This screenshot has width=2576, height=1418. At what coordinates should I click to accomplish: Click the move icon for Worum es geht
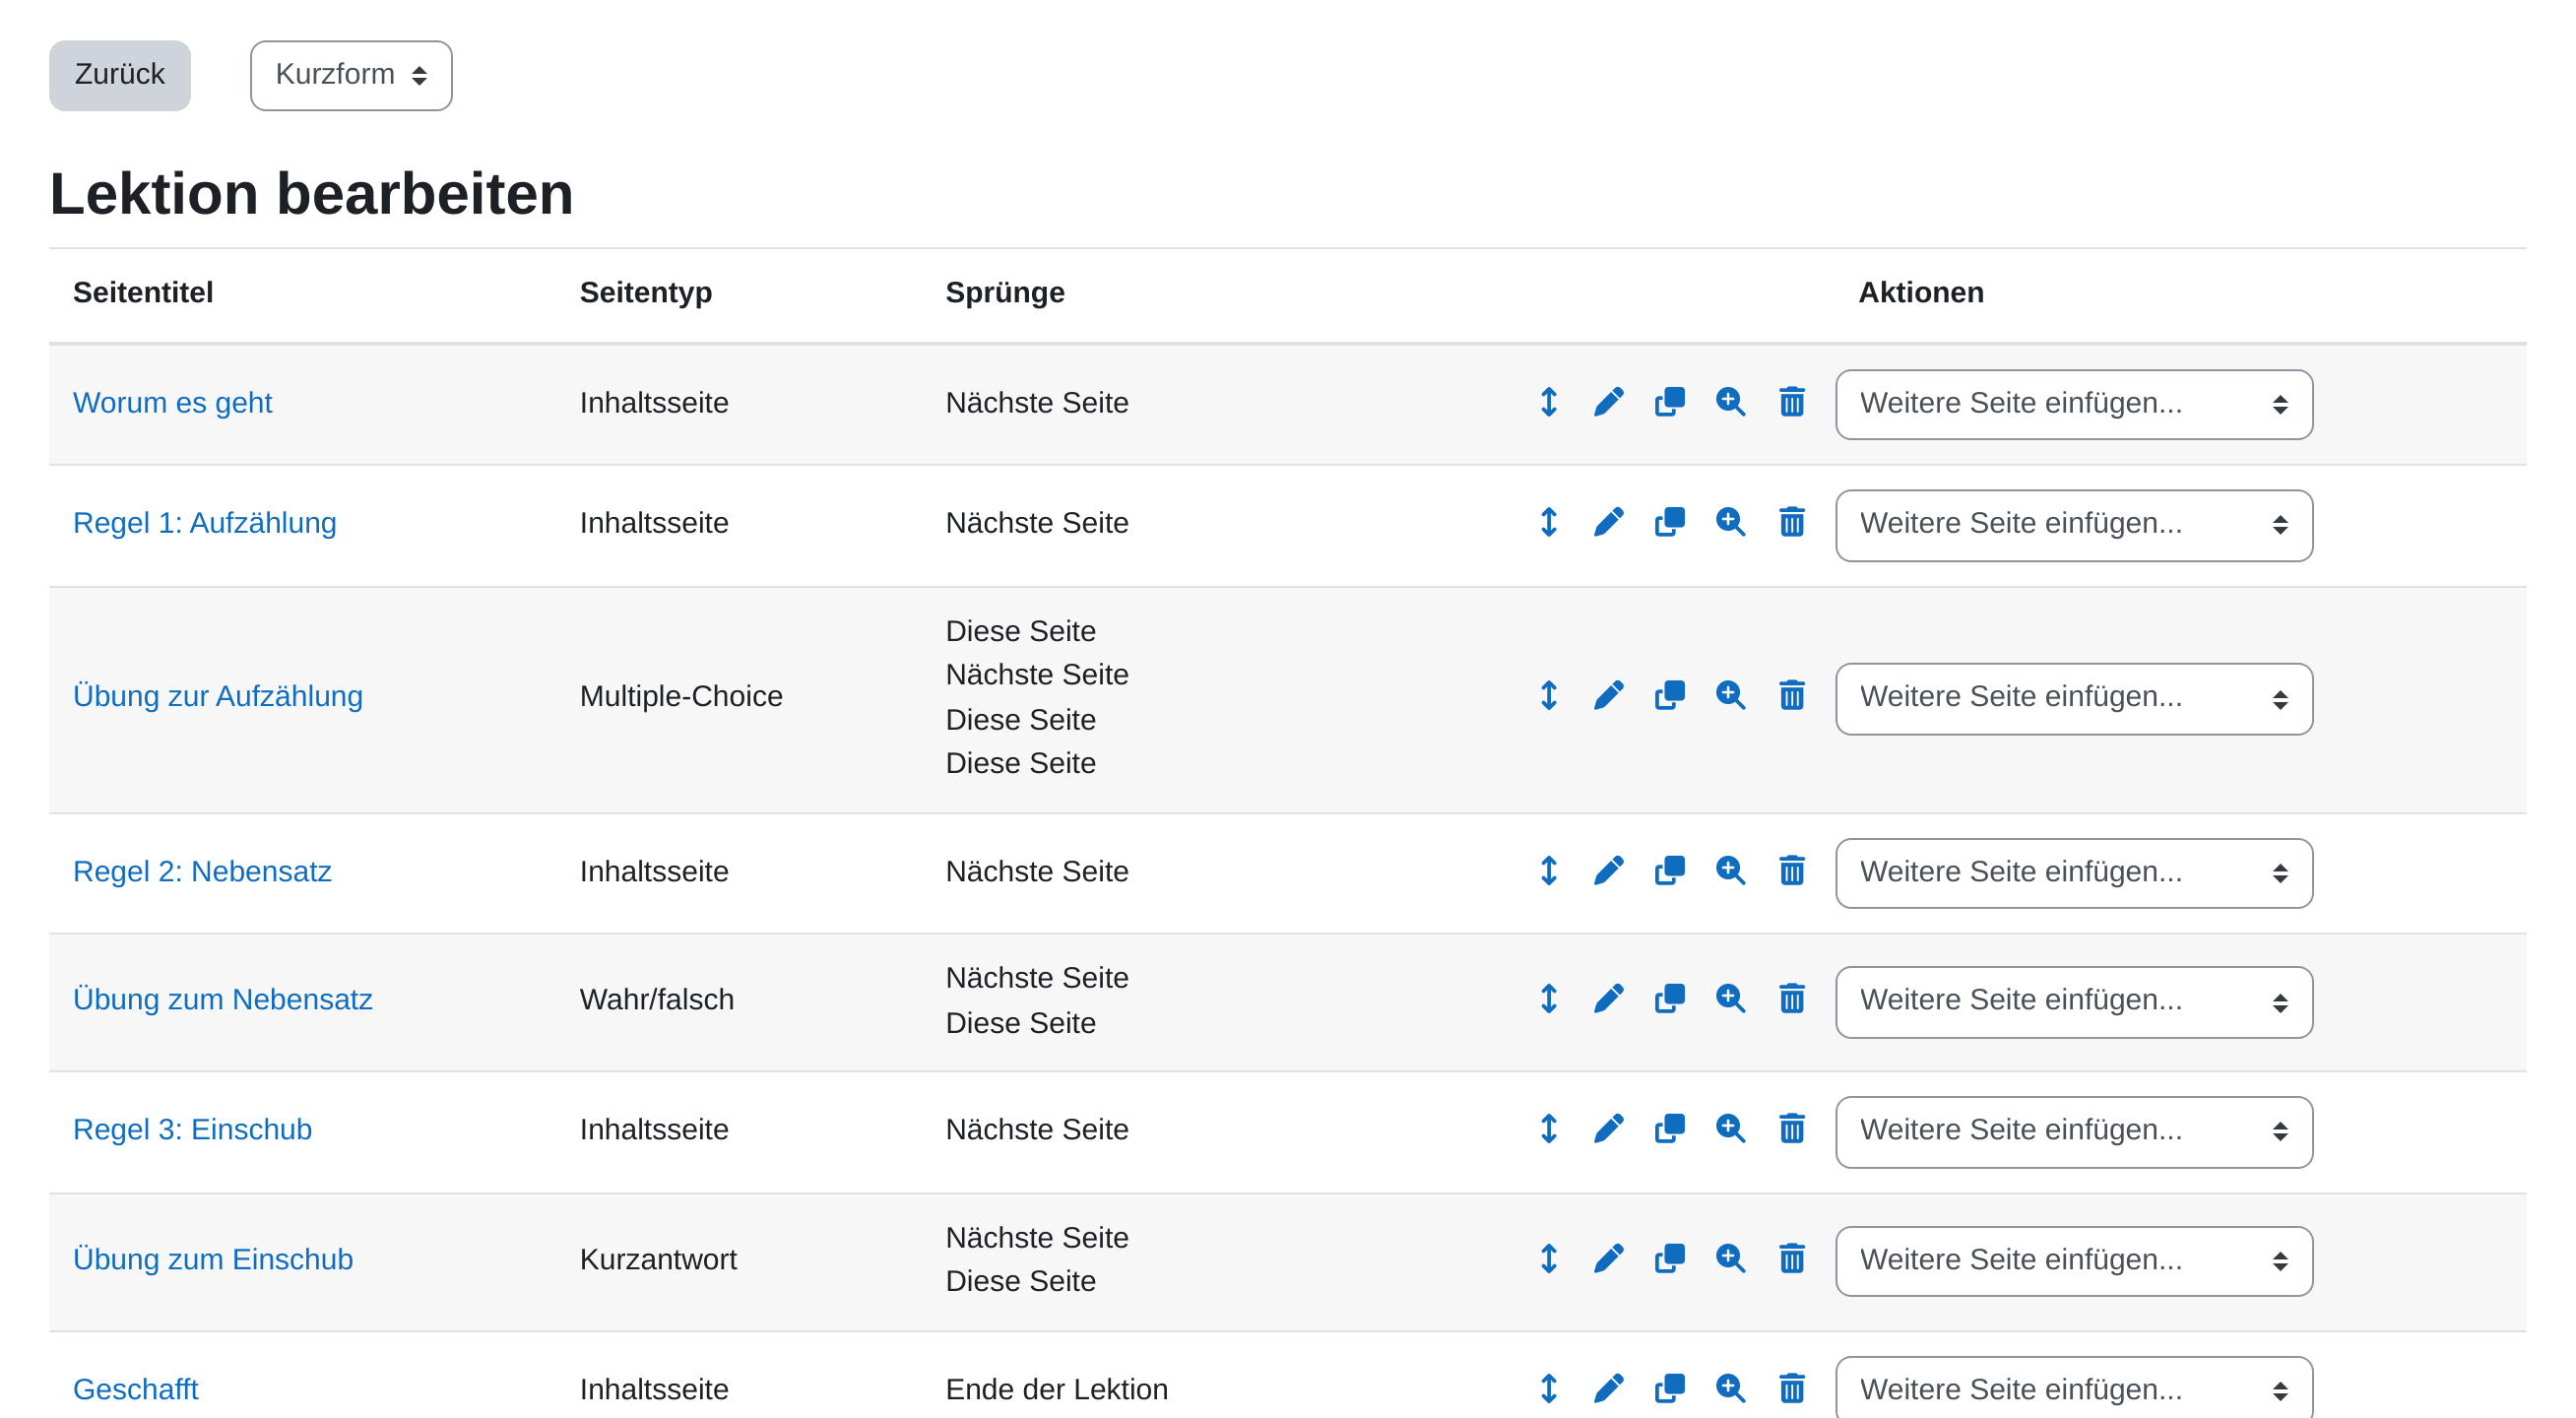(1548, 402)
